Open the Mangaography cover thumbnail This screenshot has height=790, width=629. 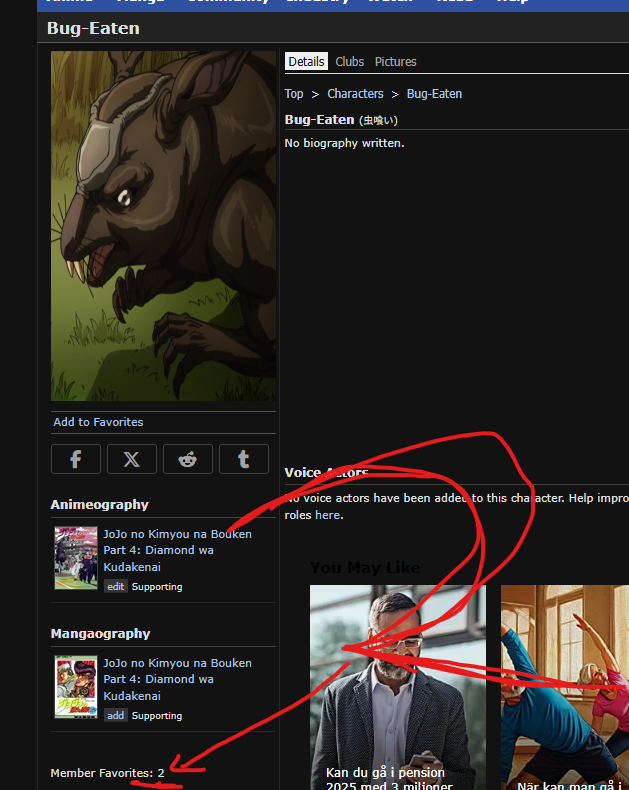pos(76,687)
